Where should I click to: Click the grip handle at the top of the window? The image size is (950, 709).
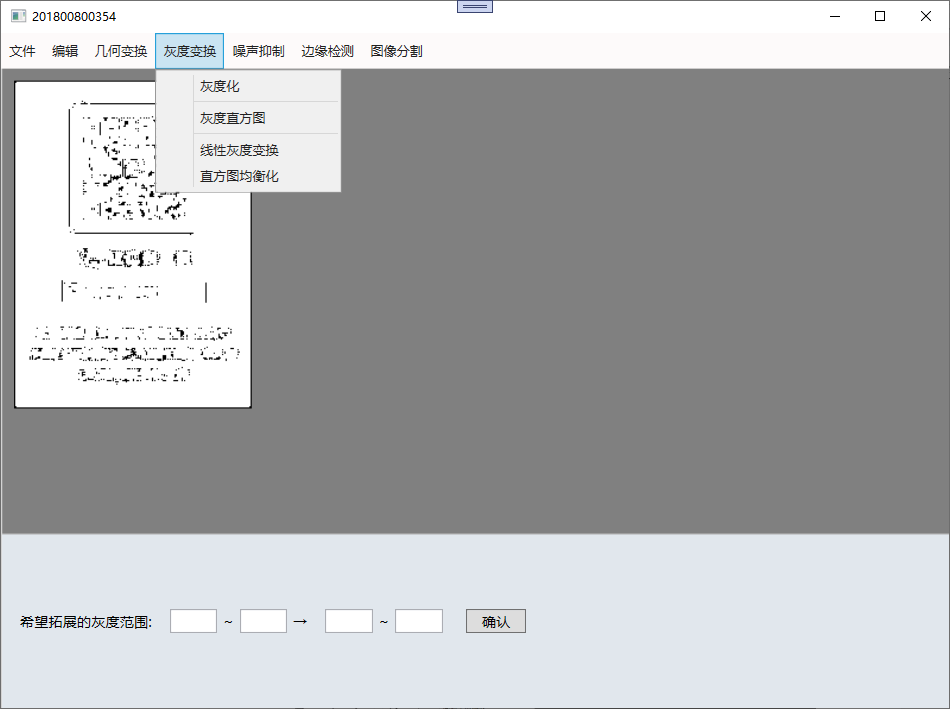[x=475, y=7]
